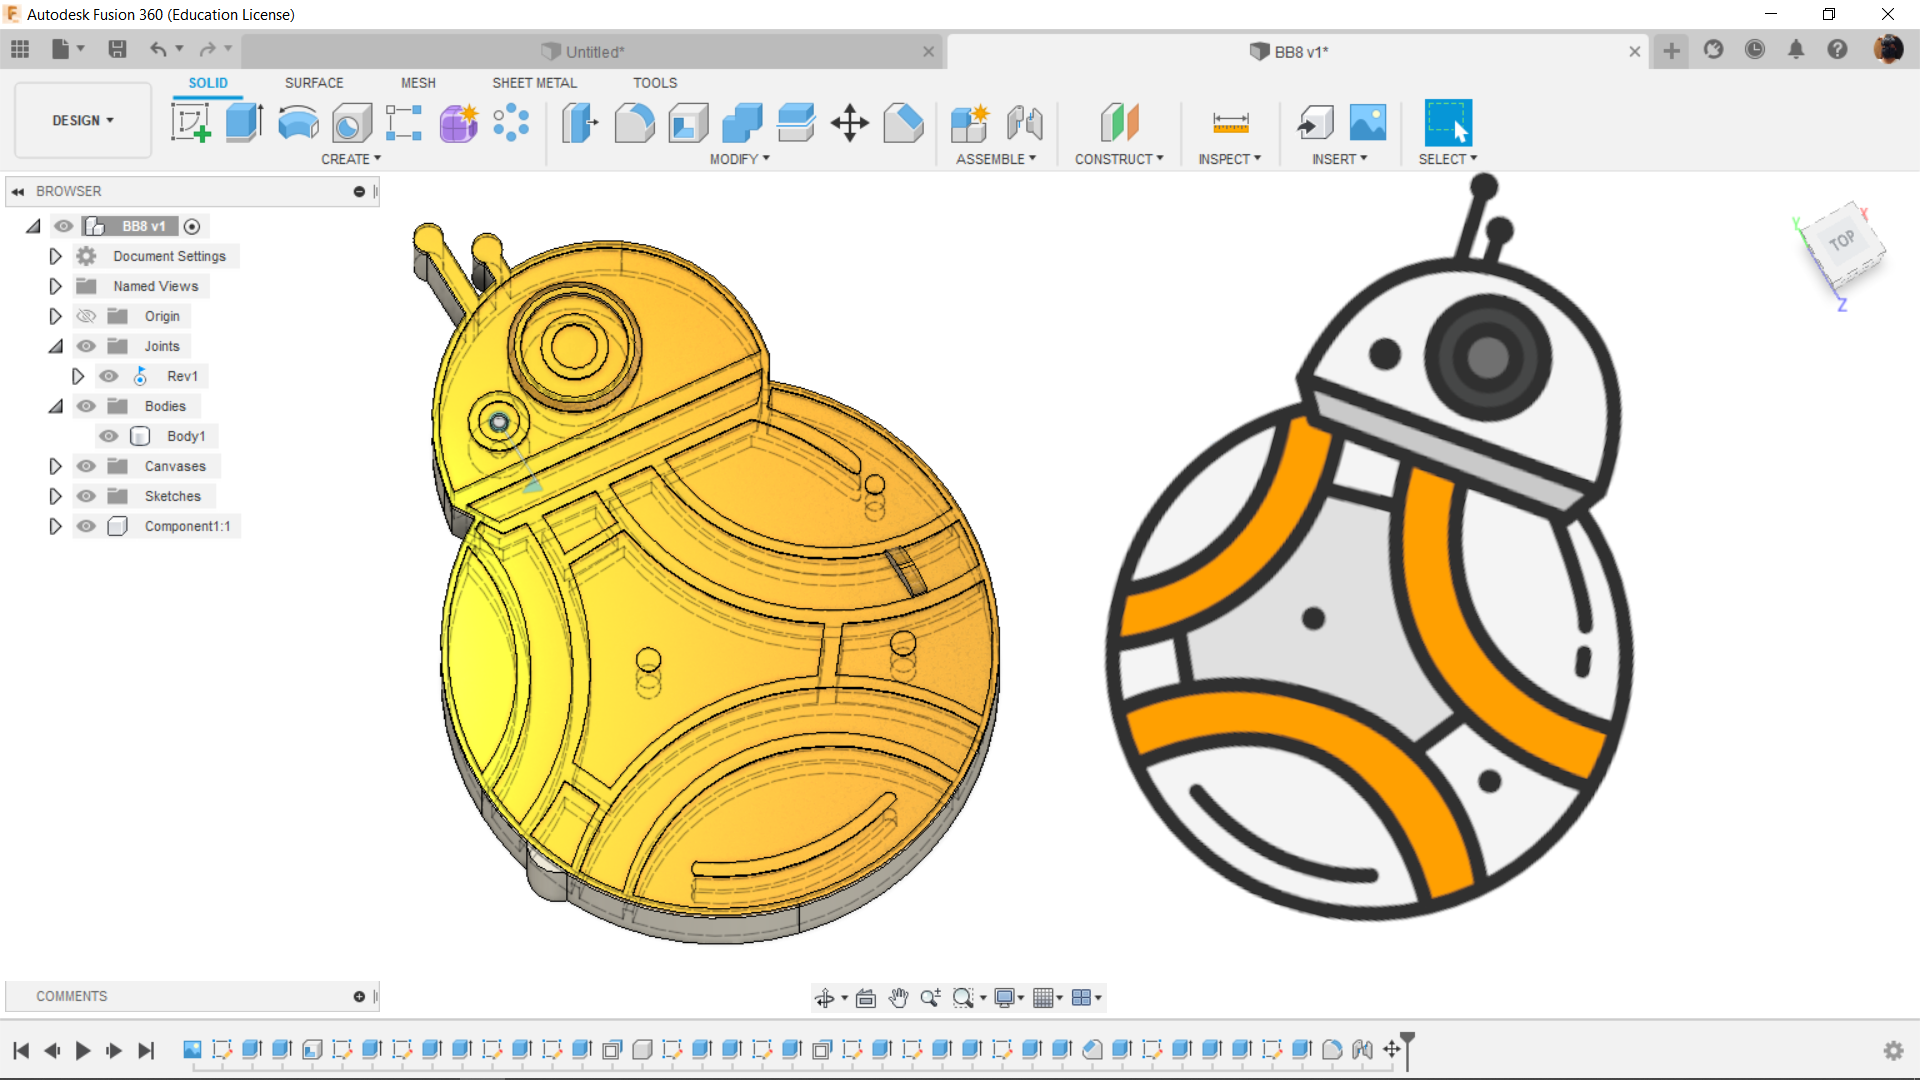Switch to the Untitled document tab

(594, 52)
